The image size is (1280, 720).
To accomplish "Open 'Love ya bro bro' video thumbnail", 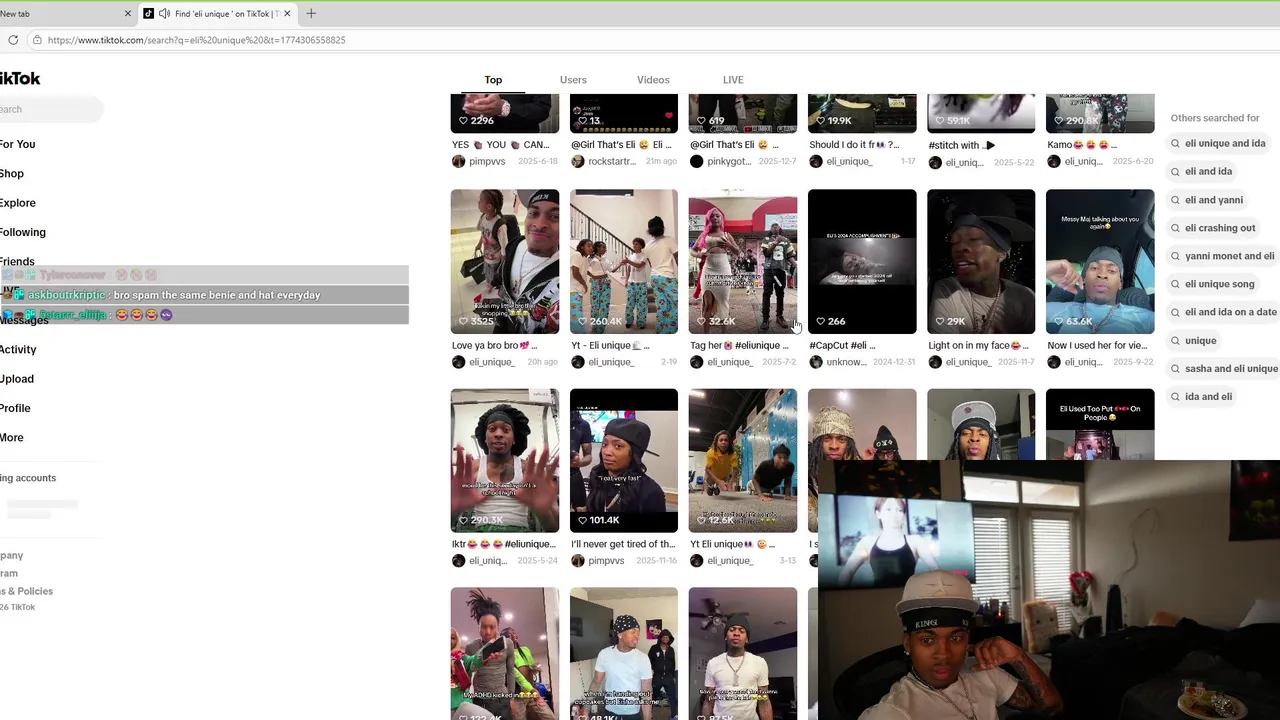I will tap(505, 261).
